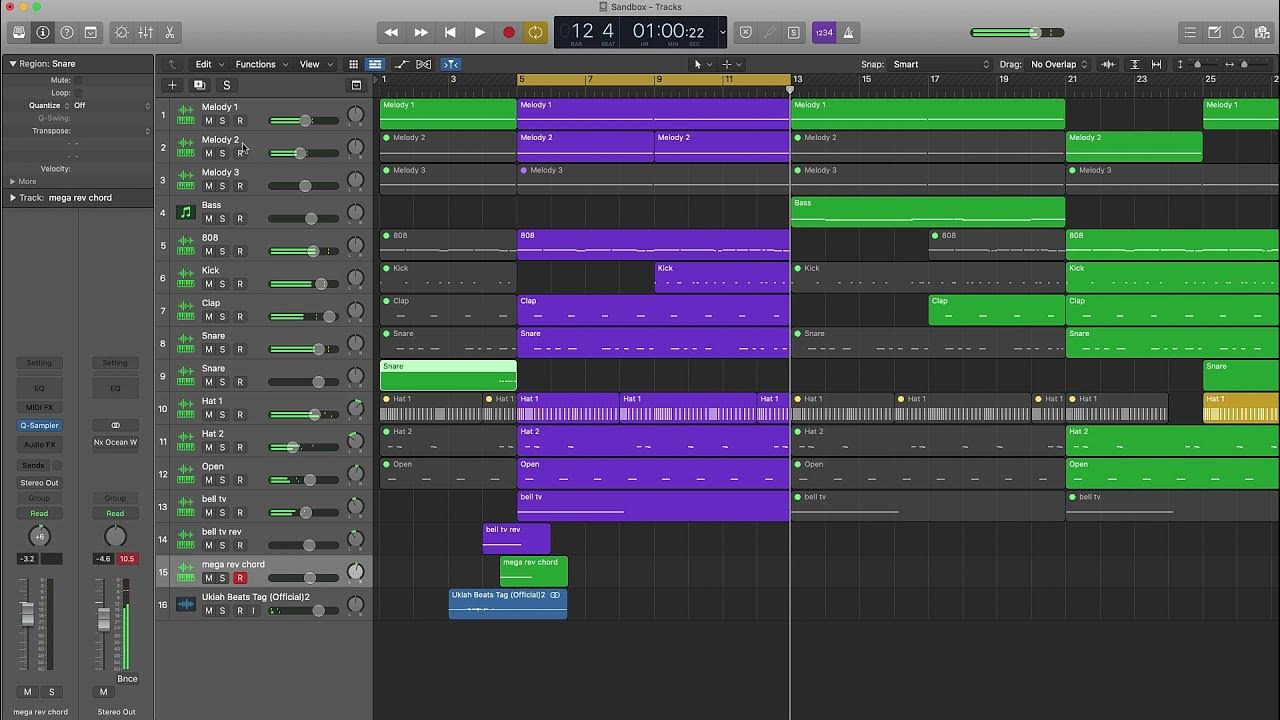Open the Snap Smart dropdown
The image size is (1280, 720).
[x=940, y=64]
